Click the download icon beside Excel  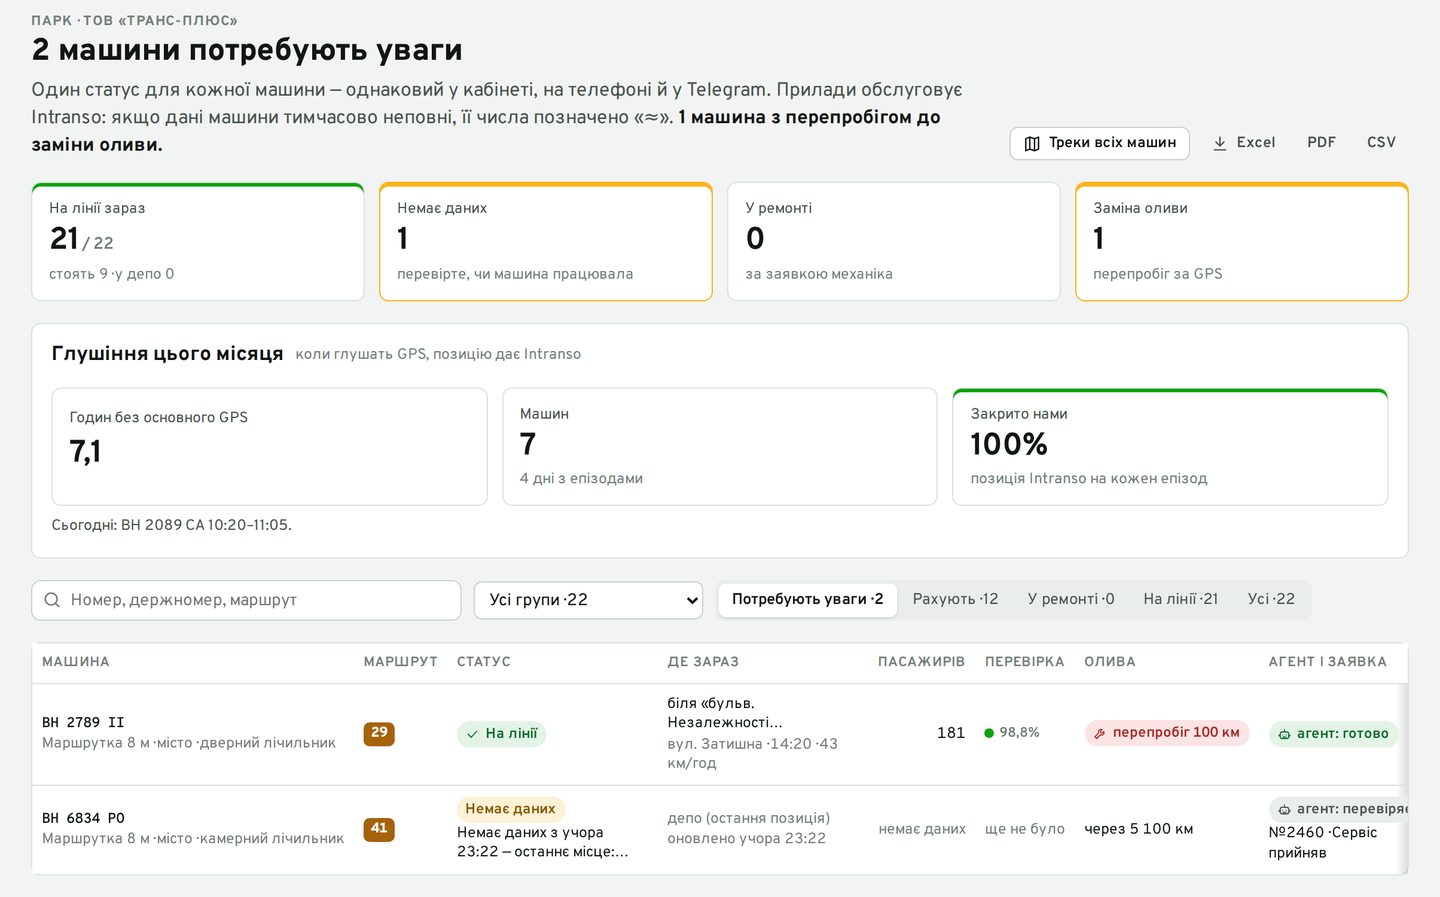1220,143
